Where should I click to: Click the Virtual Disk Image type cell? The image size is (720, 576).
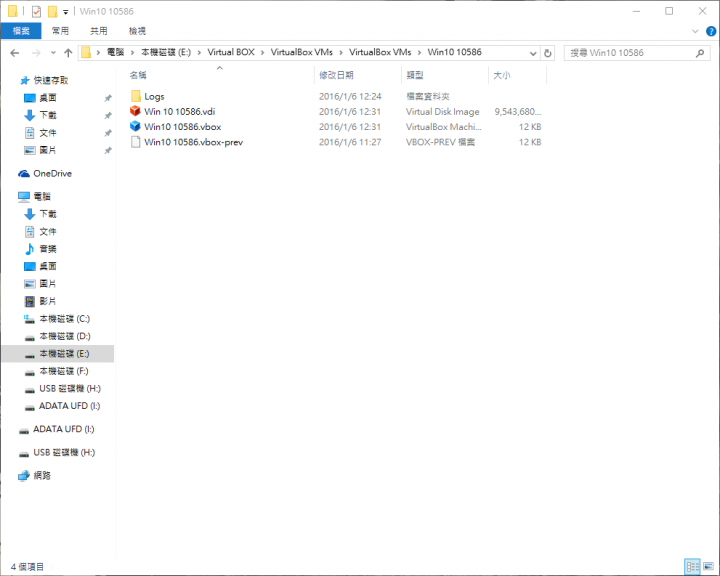pyautogui.click(x=442, y=112)
